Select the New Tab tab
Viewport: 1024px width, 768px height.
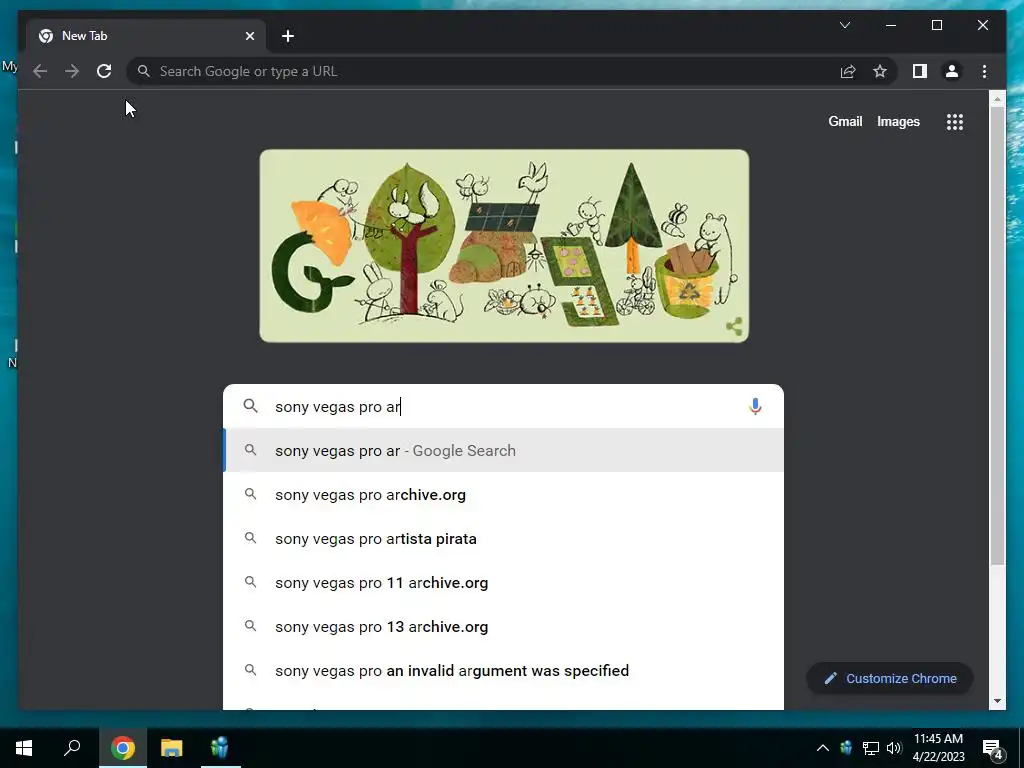[146, 36]
